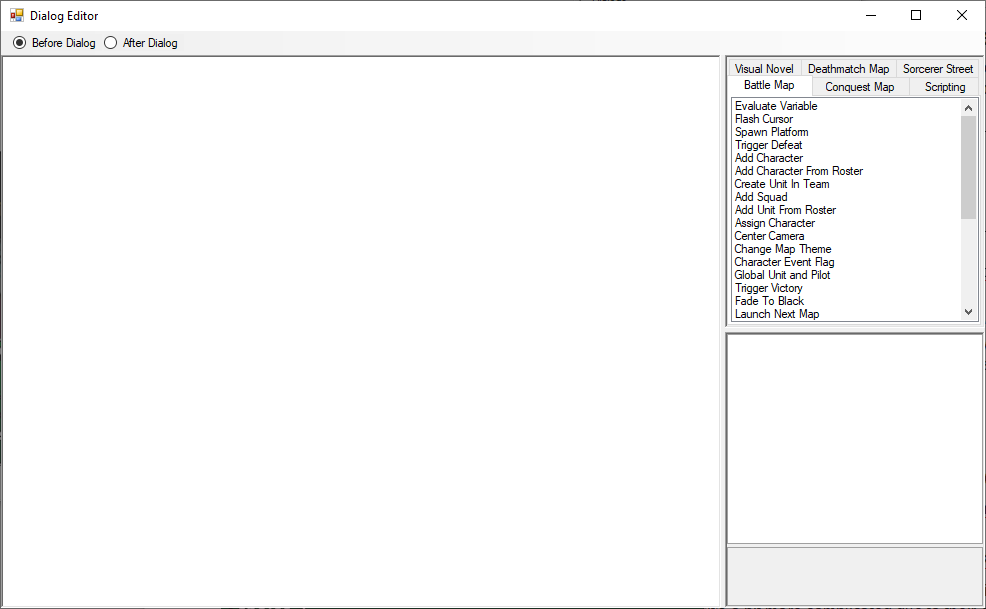
Task: Minimize the Dialog Editor window
Action: 871,16
